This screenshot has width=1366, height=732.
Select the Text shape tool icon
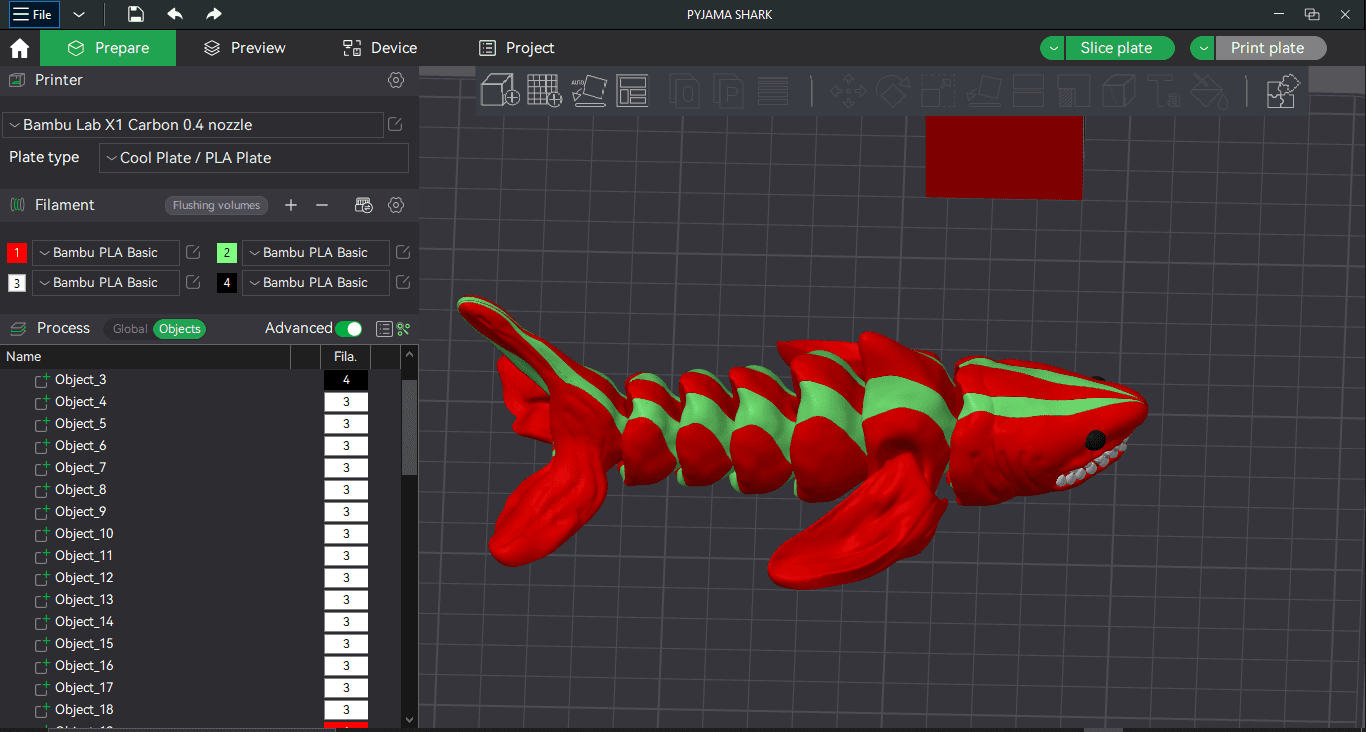click(1164, 91)
